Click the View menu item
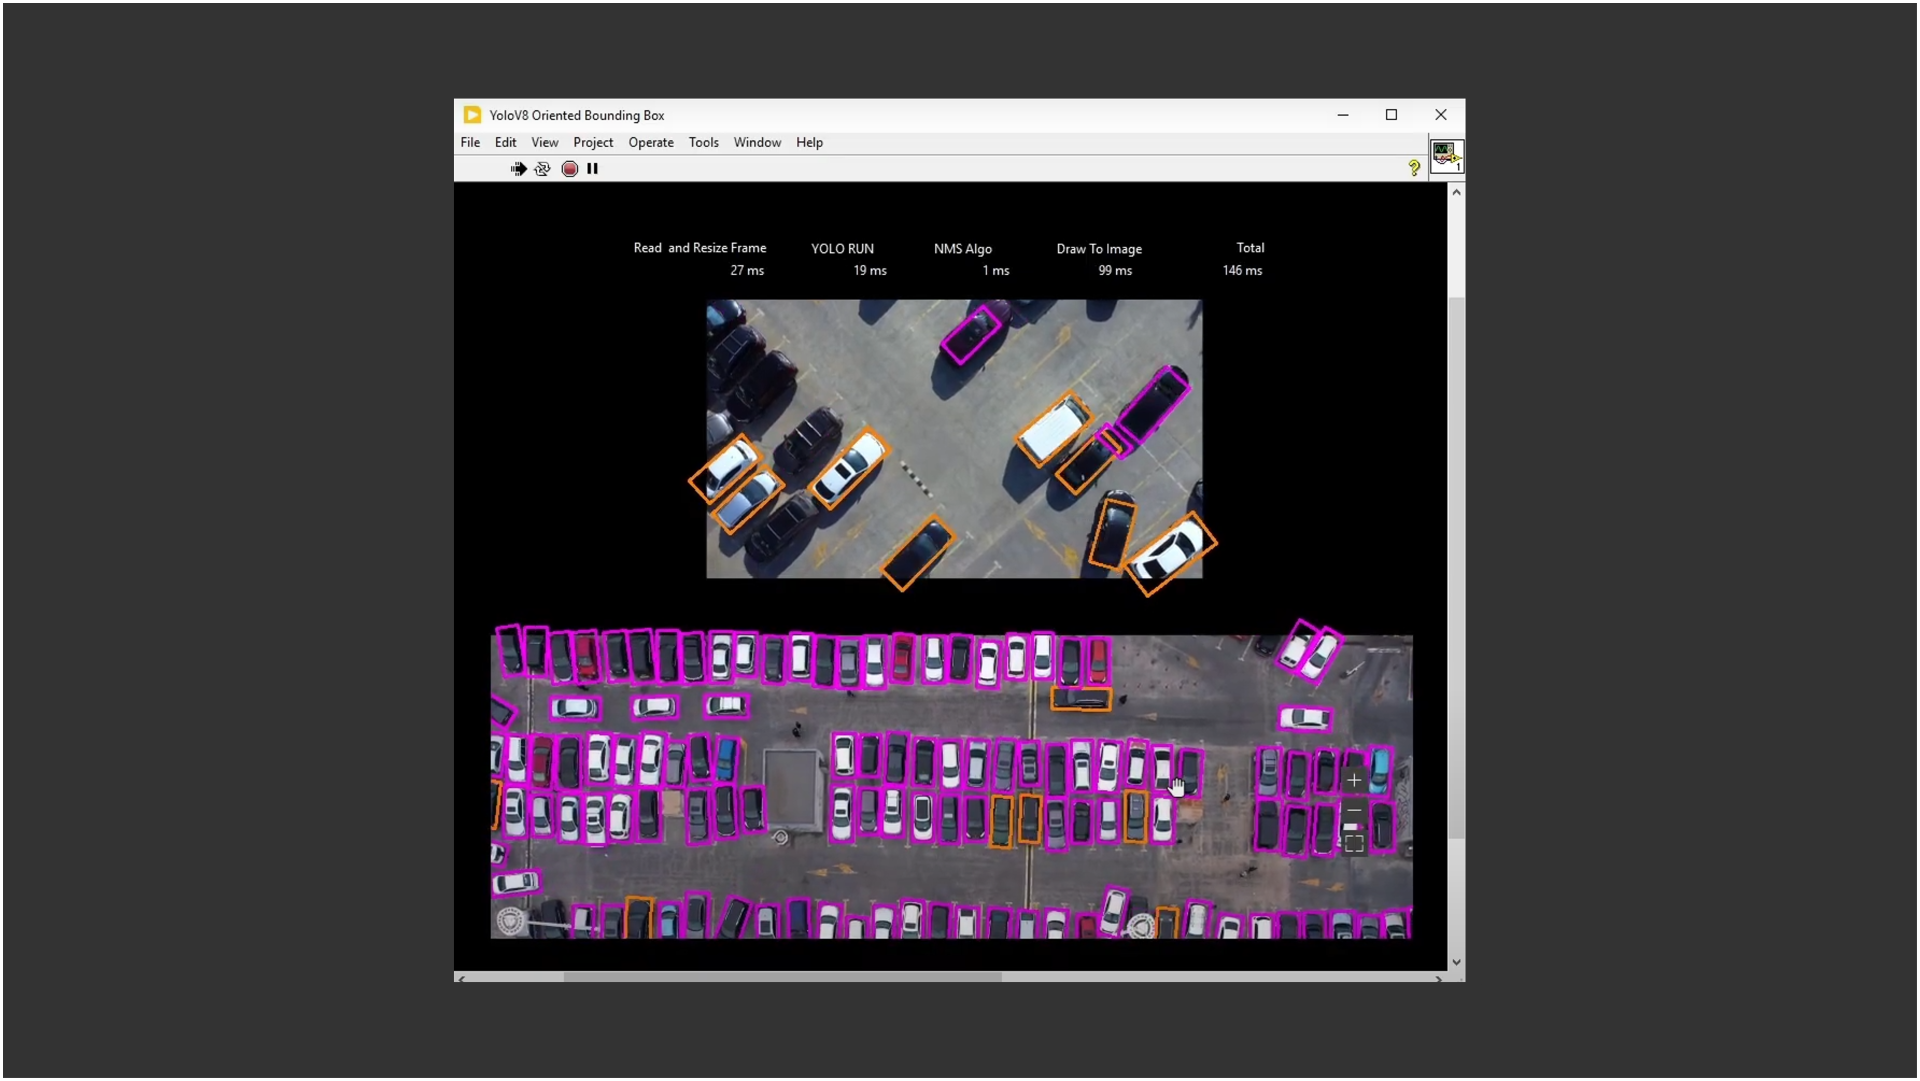 coord(543,141)
